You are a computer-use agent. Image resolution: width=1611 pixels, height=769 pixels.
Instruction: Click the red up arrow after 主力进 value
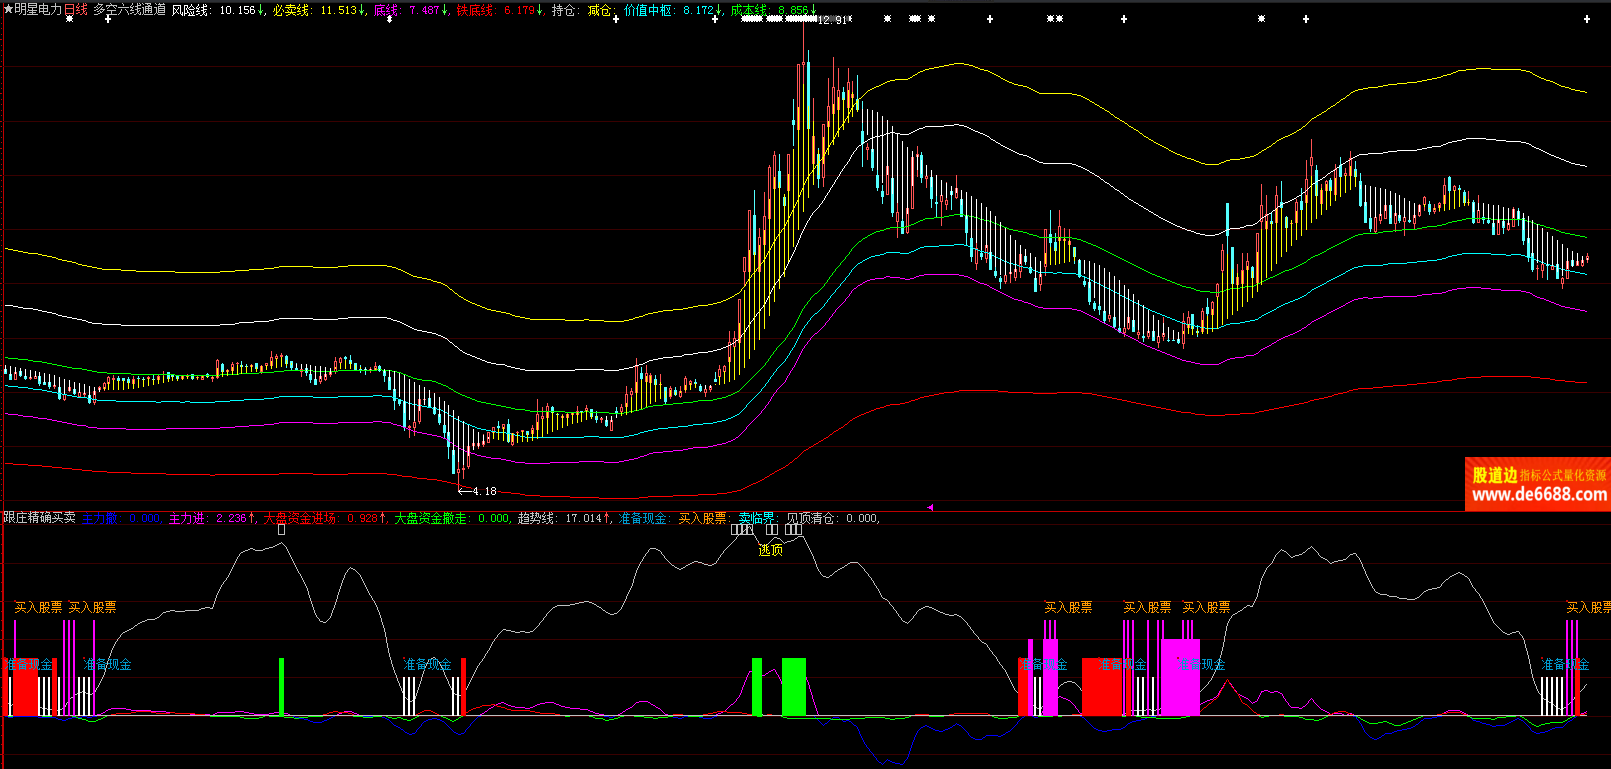coord(253,518)
